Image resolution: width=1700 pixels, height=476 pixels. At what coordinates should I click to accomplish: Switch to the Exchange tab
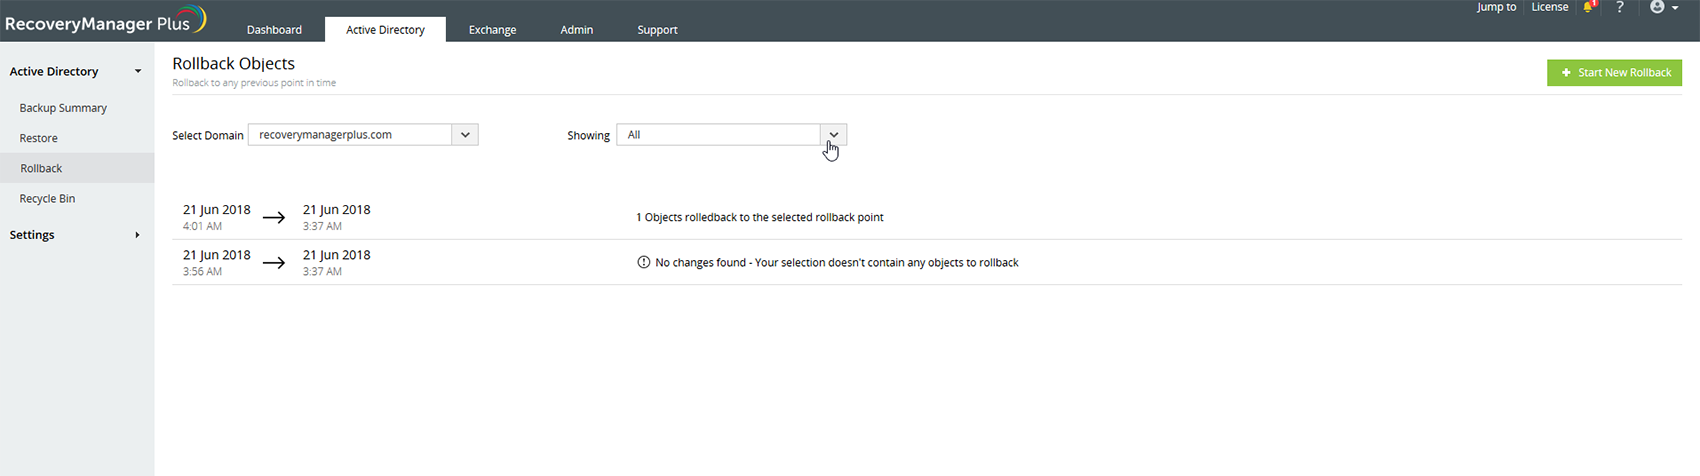(492, 30)
